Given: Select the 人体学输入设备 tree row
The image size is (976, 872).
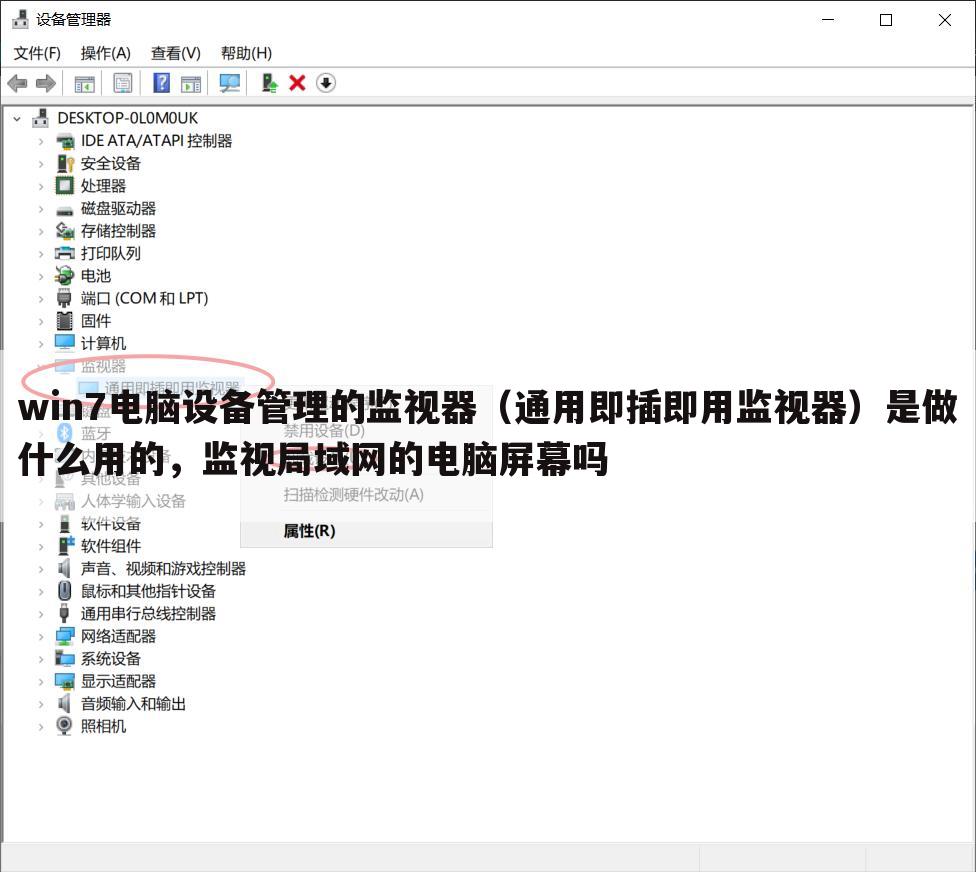Looking at the screenshot, I should 133,501.
